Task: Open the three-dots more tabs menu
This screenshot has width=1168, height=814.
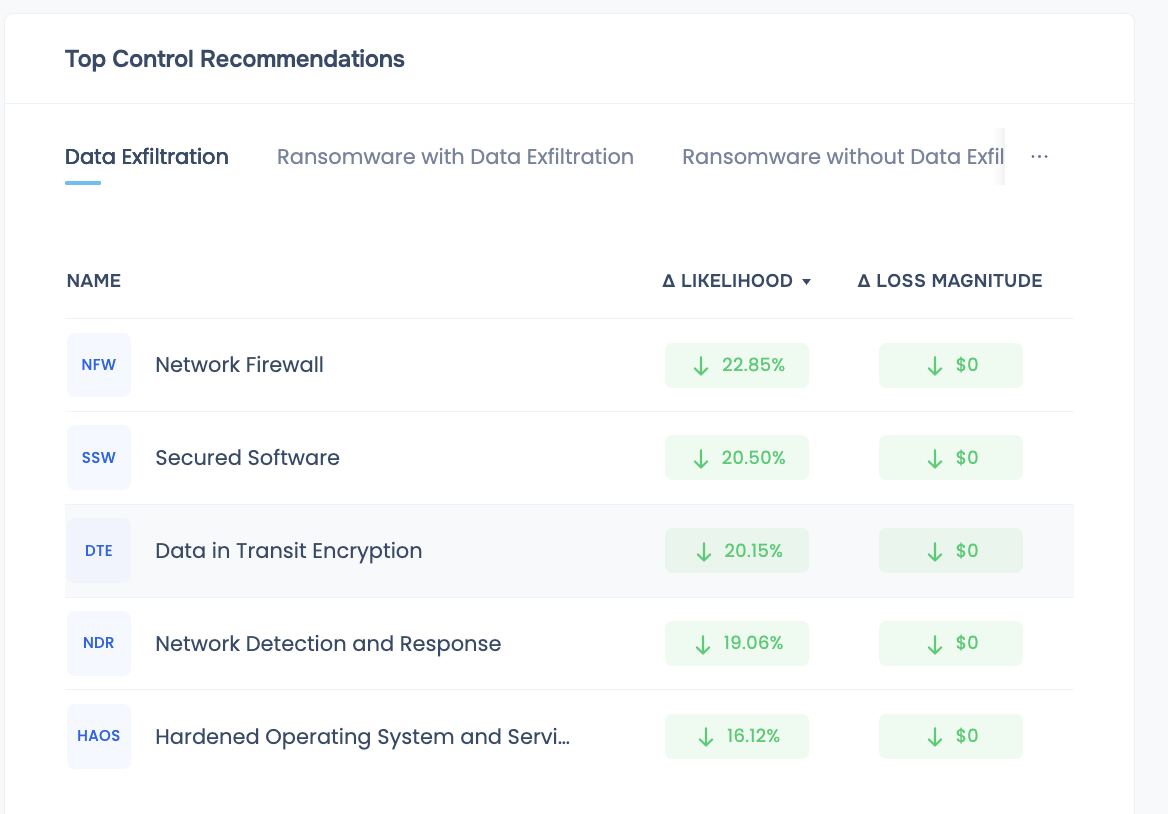Action: 1039,157
